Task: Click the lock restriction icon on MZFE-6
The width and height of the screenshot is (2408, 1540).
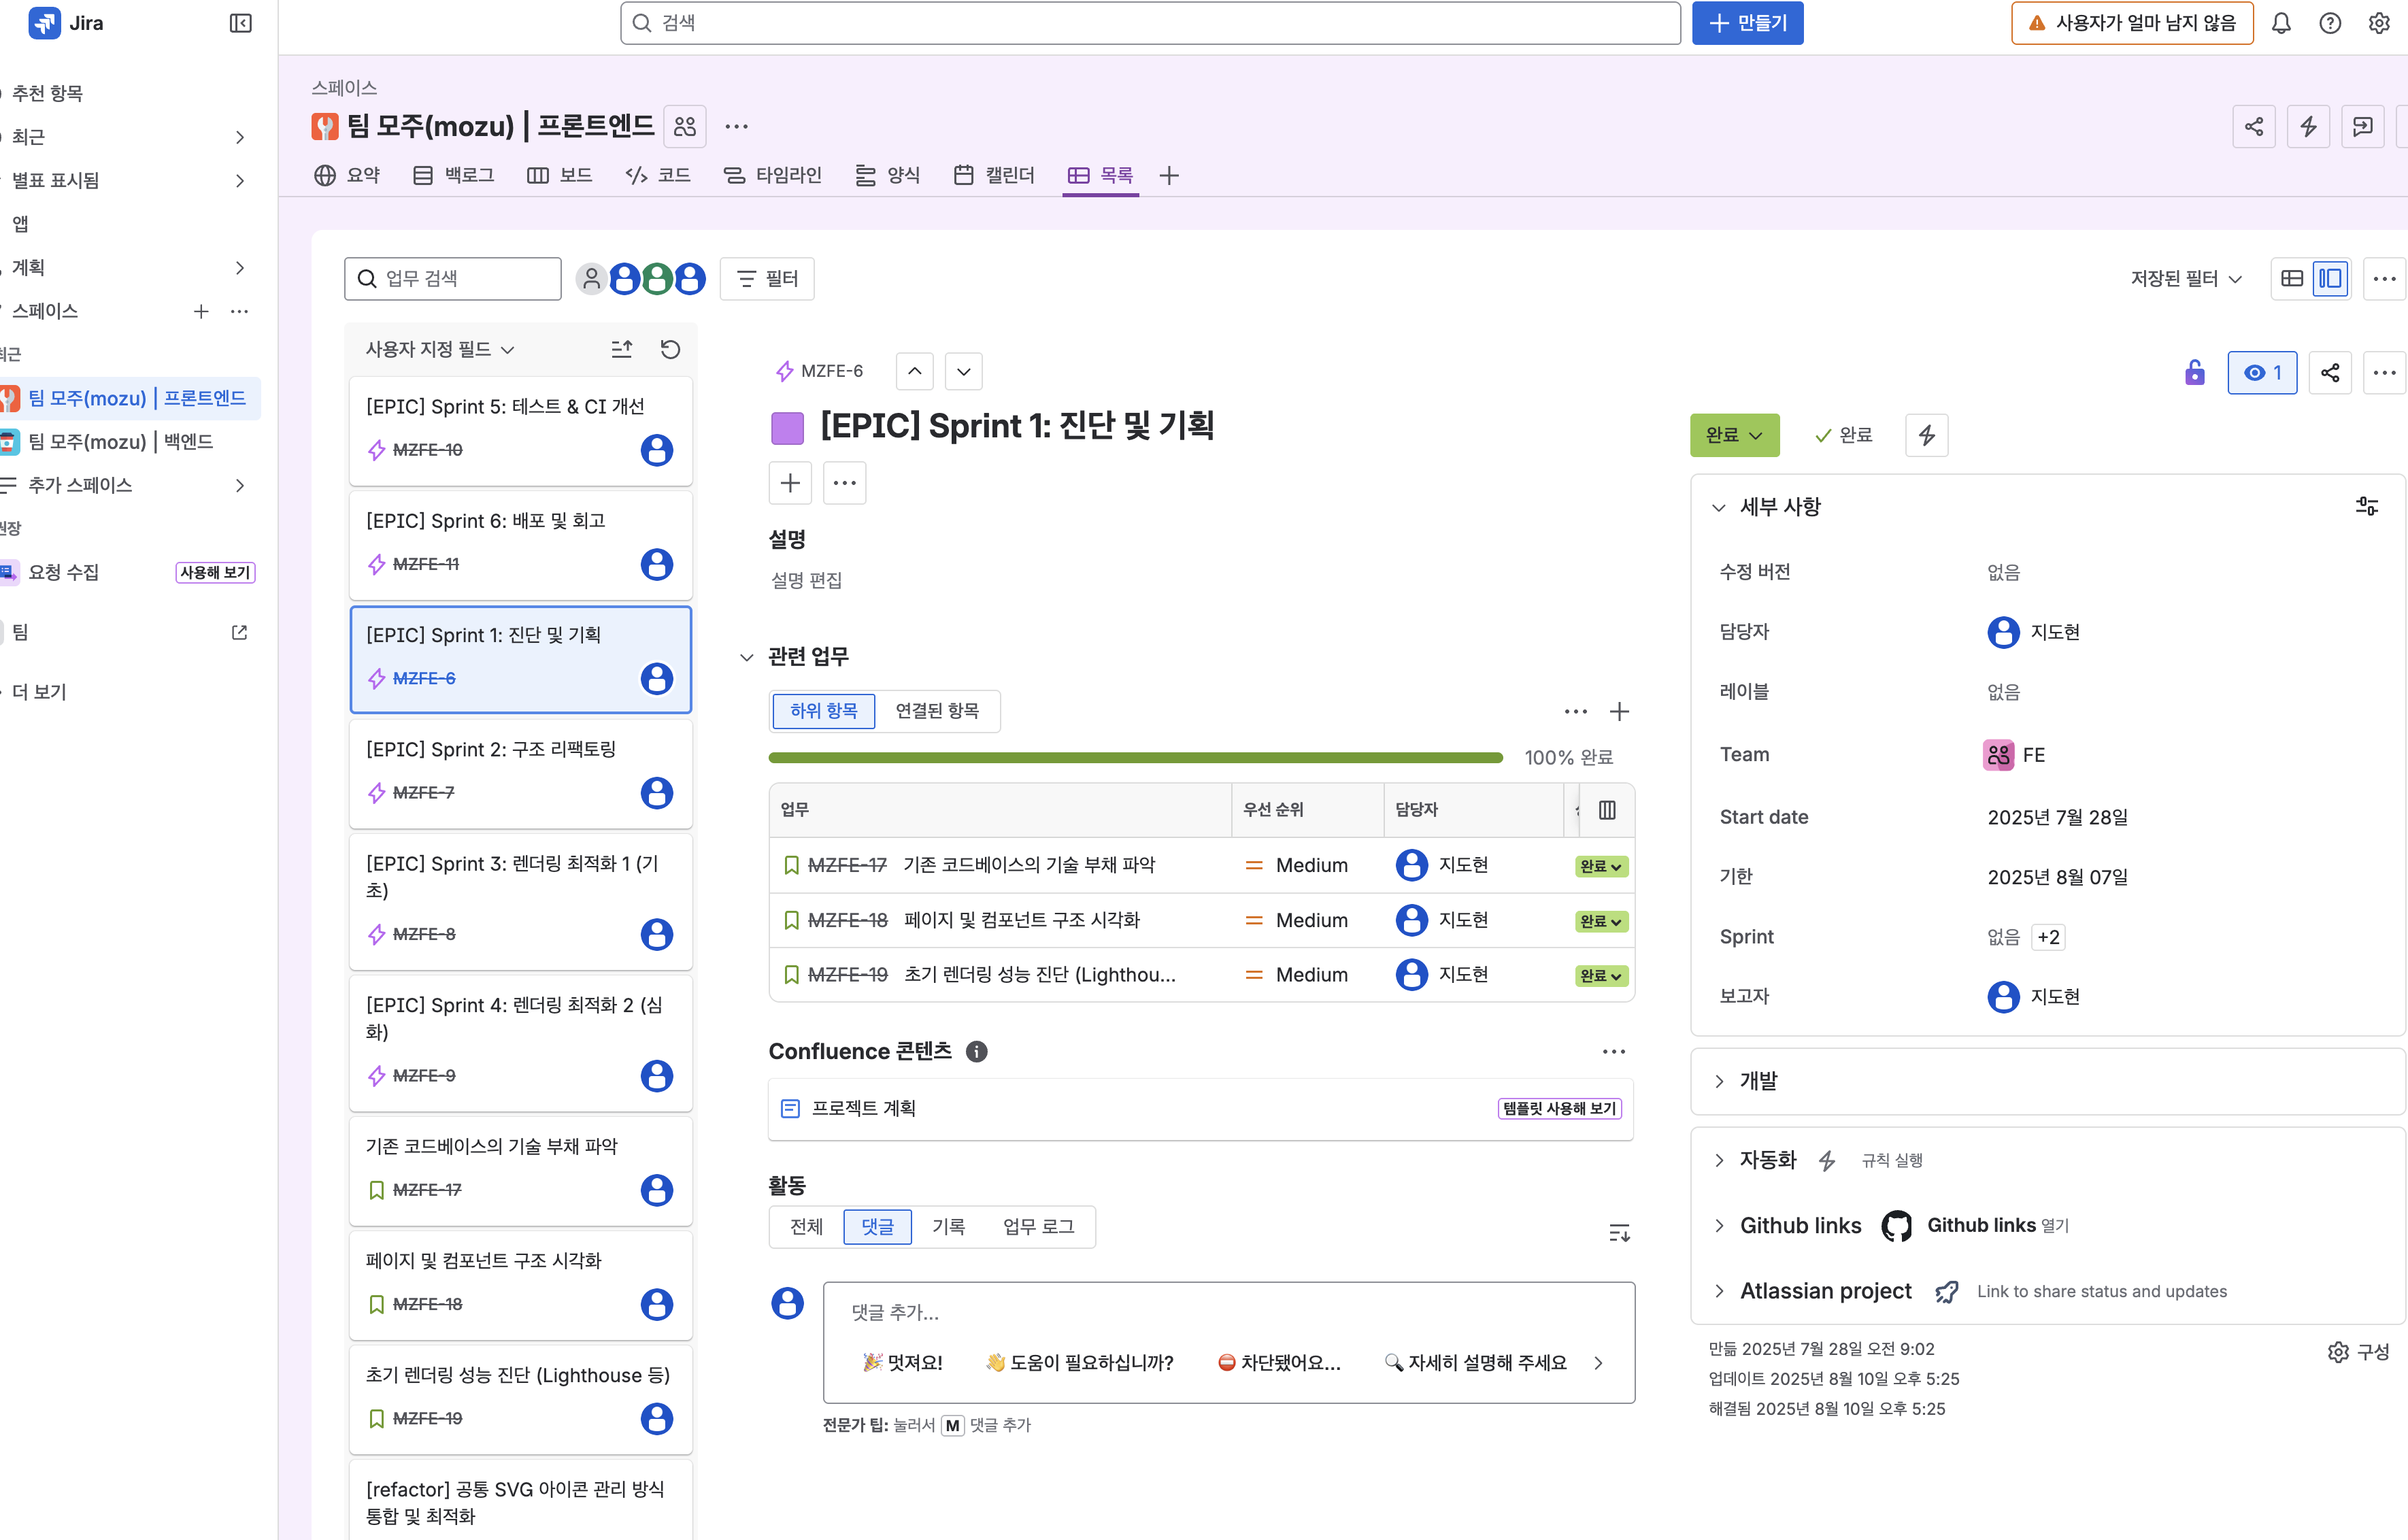Action: point(2194,373)
